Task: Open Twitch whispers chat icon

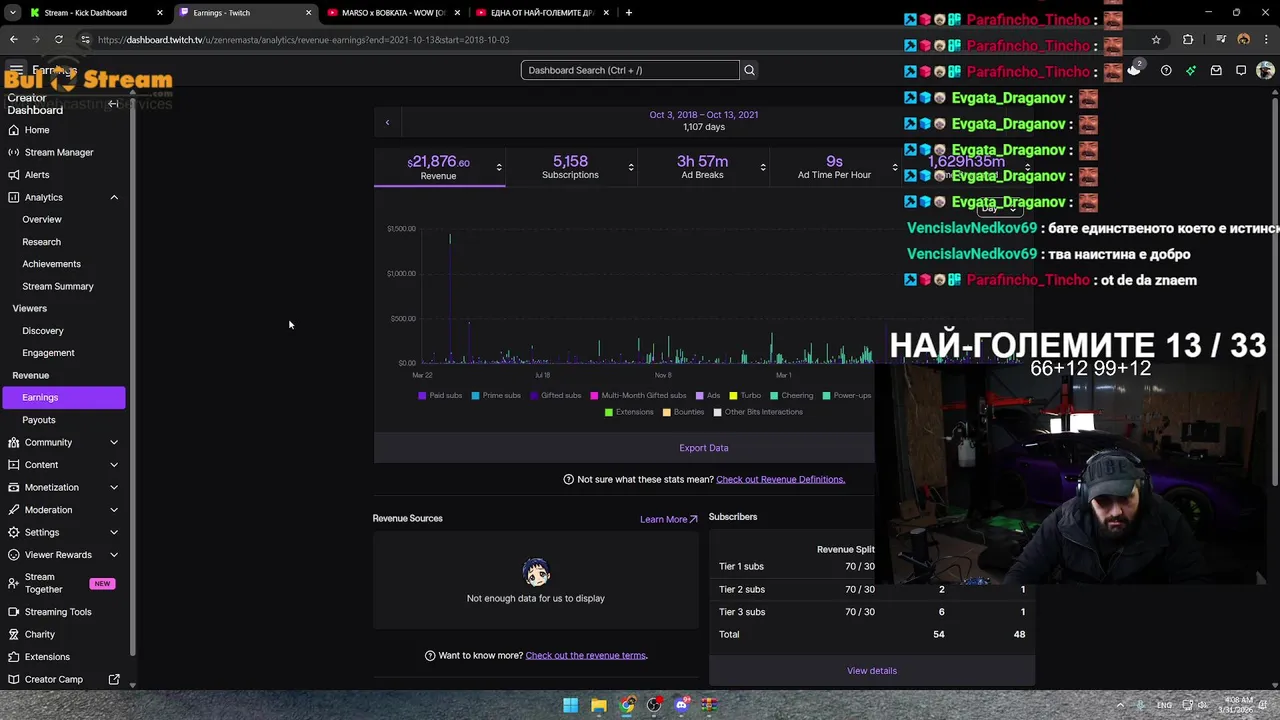Action: (1241, 70)
